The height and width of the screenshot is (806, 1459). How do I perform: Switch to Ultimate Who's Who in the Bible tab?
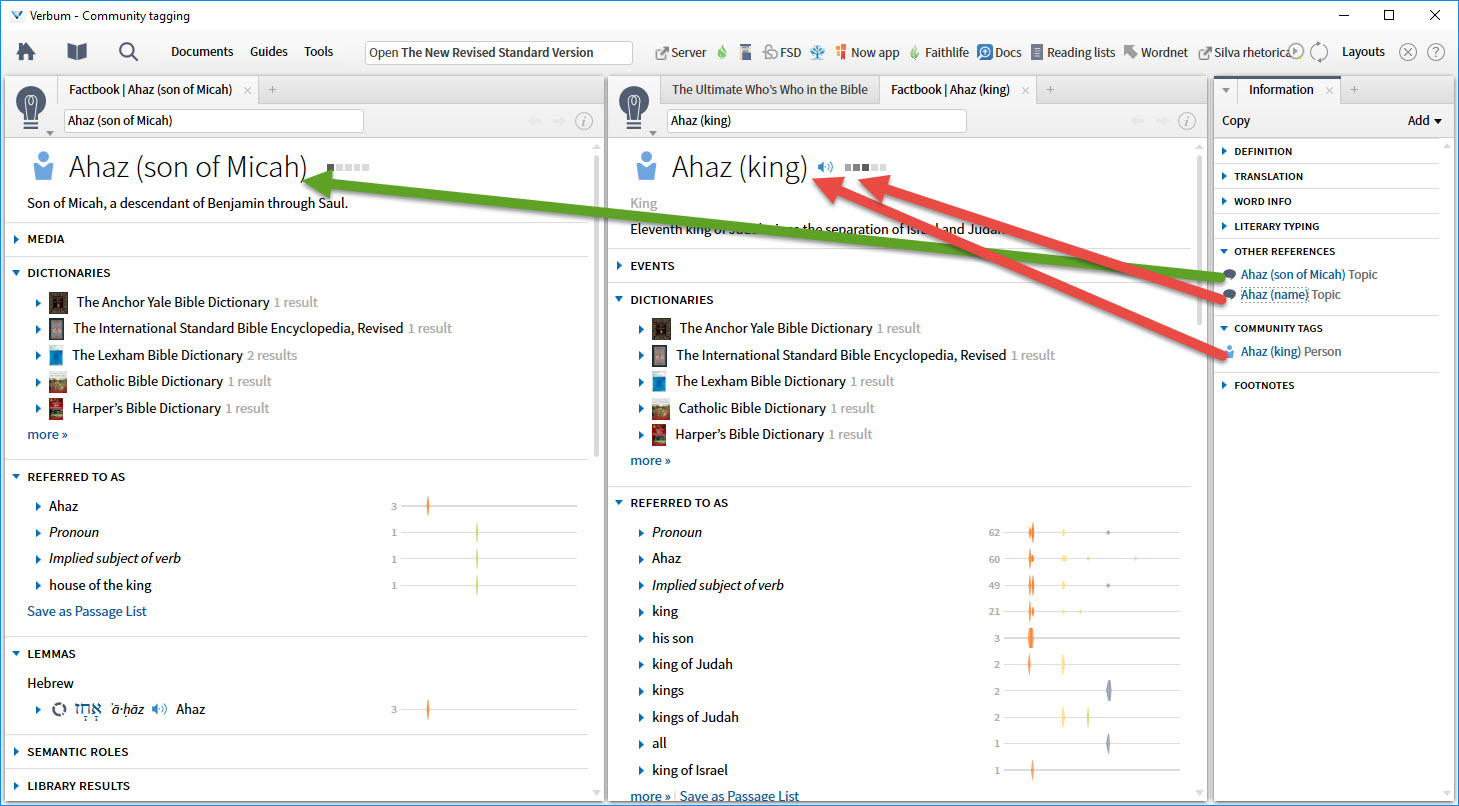click(770, 90)
